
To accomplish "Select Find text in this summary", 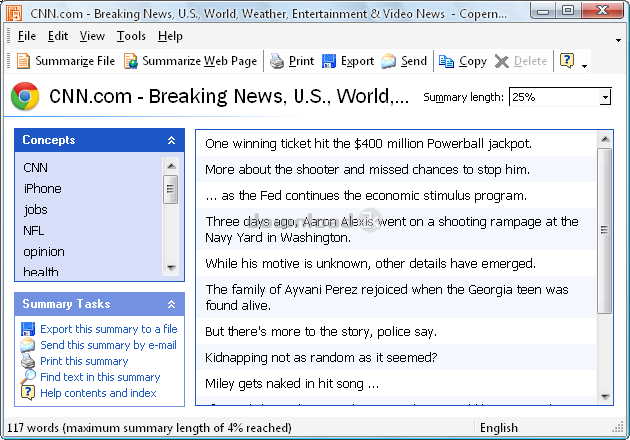I will (100, 377).
